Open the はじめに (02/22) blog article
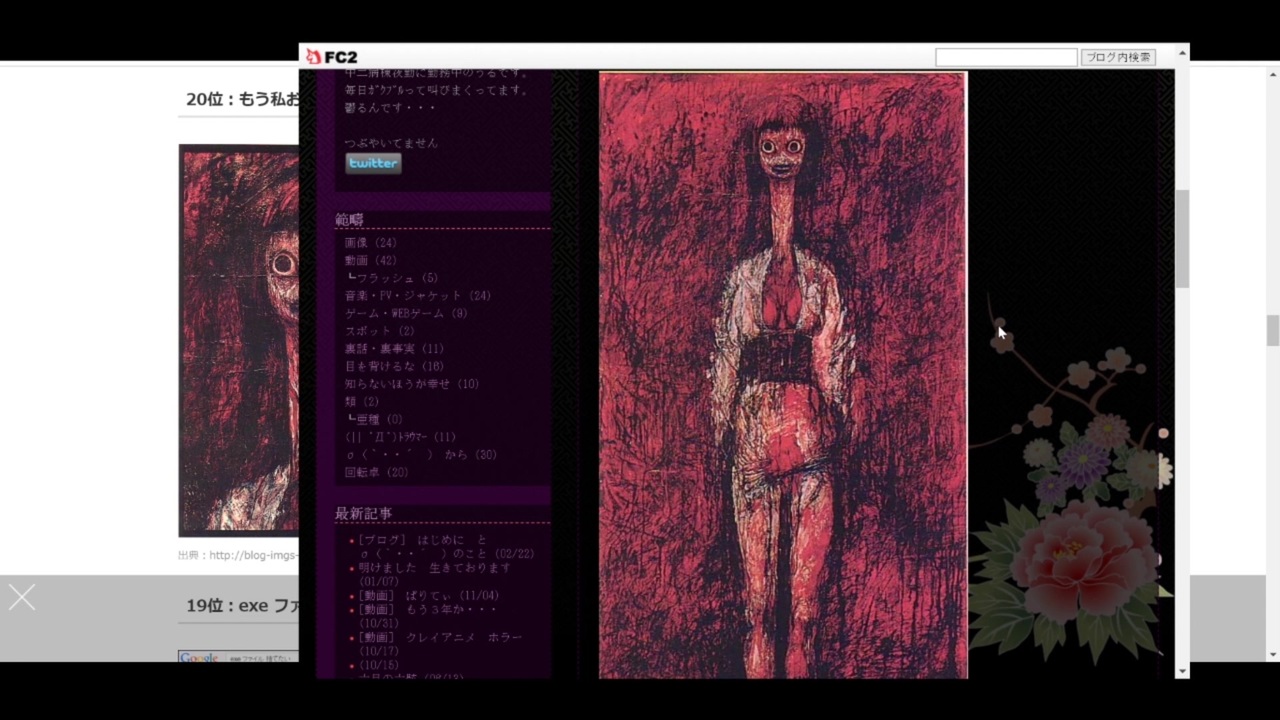 click(x=446, y=546)
